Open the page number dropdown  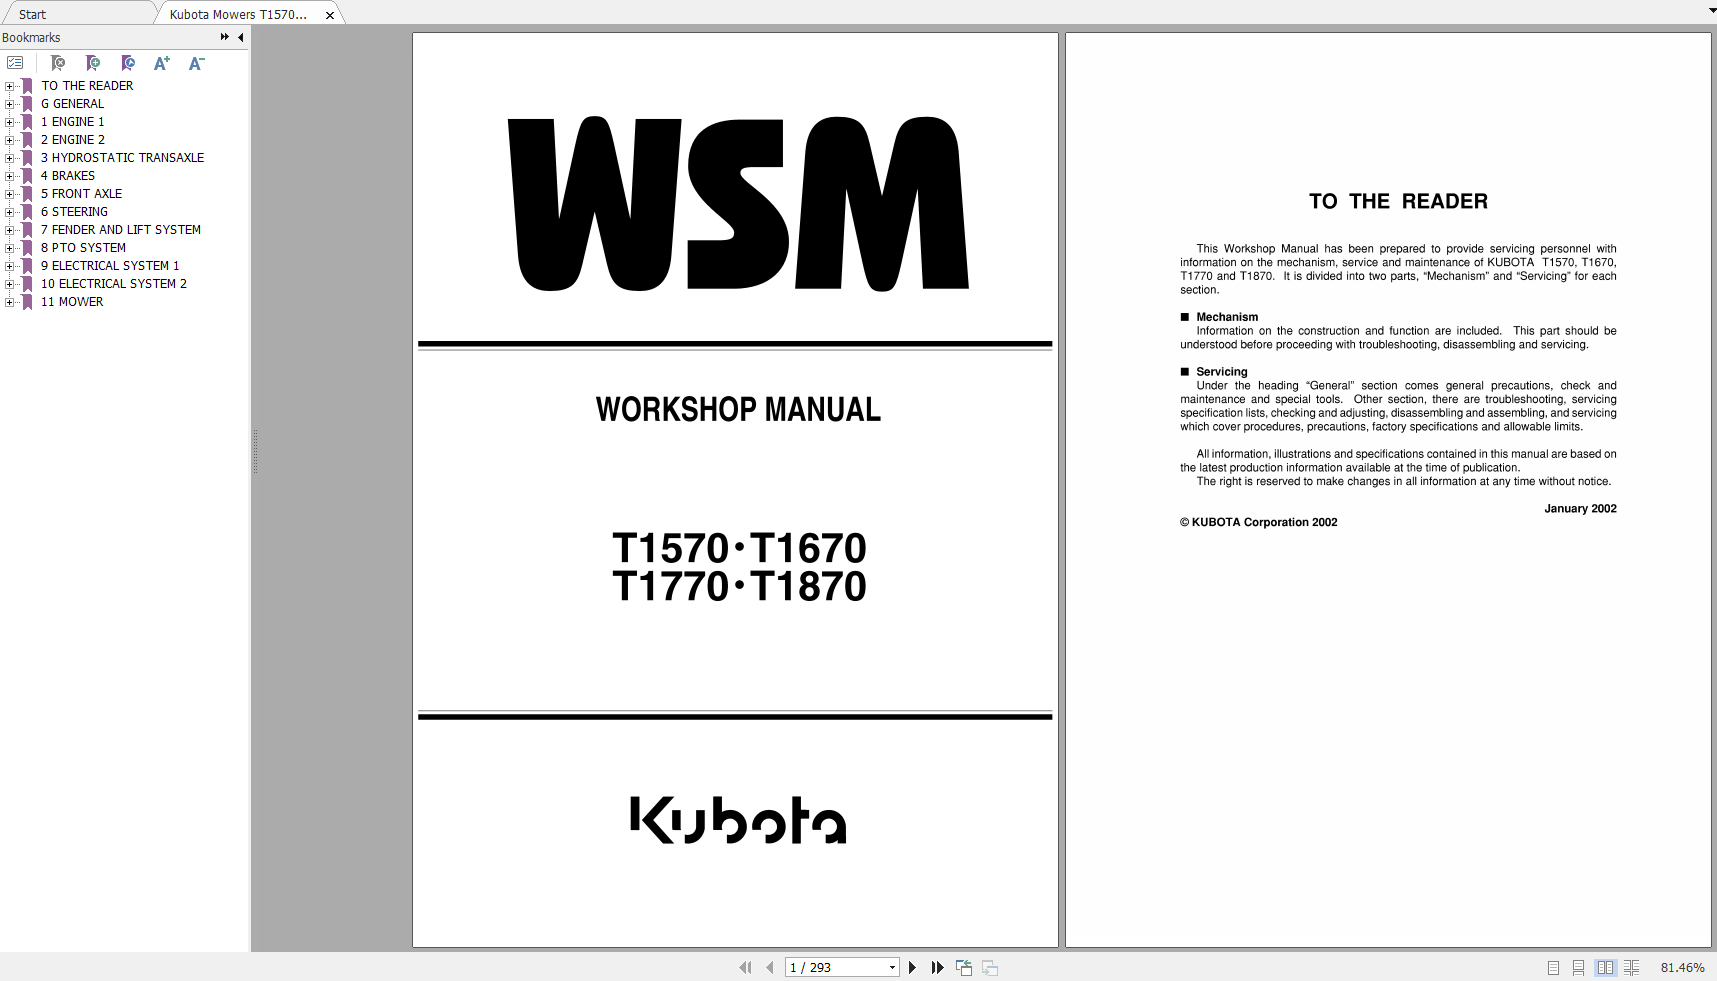pos(892,967)
